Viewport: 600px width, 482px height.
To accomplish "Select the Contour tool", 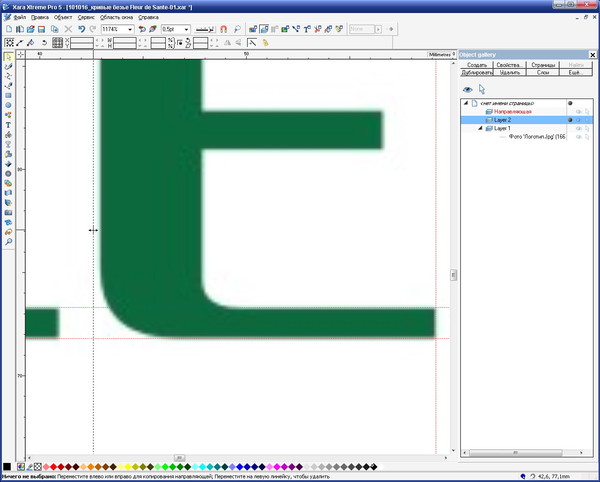I will (x=8, y=174).
